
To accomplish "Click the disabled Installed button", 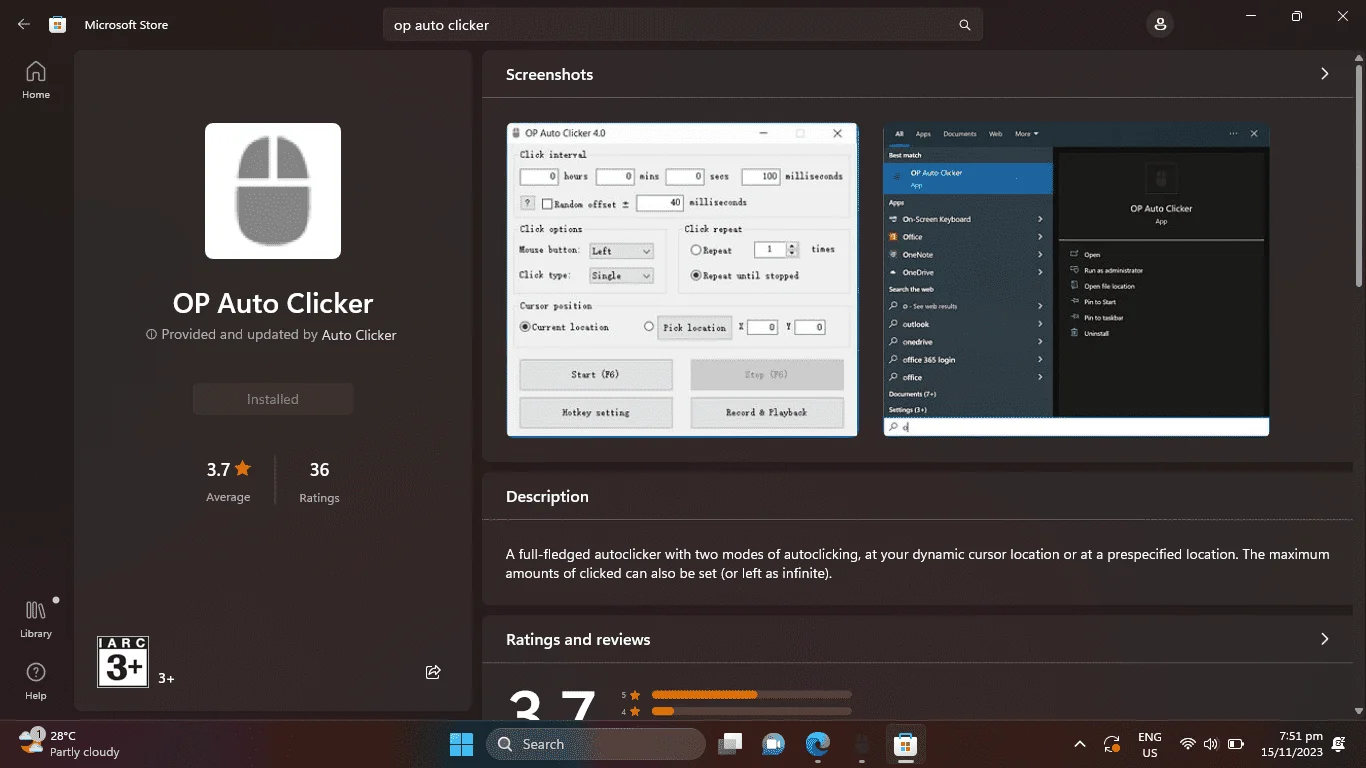I will click(273, 399).
